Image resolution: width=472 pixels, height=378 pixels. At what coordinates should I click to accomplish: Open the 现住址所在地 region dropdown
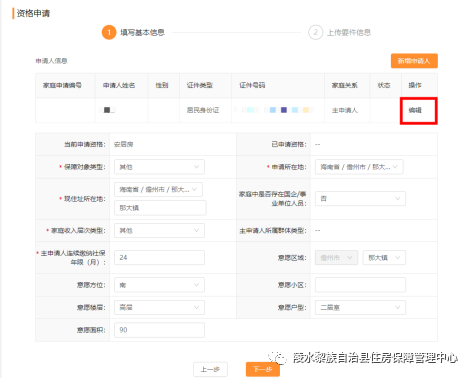(x=158, y=189)
